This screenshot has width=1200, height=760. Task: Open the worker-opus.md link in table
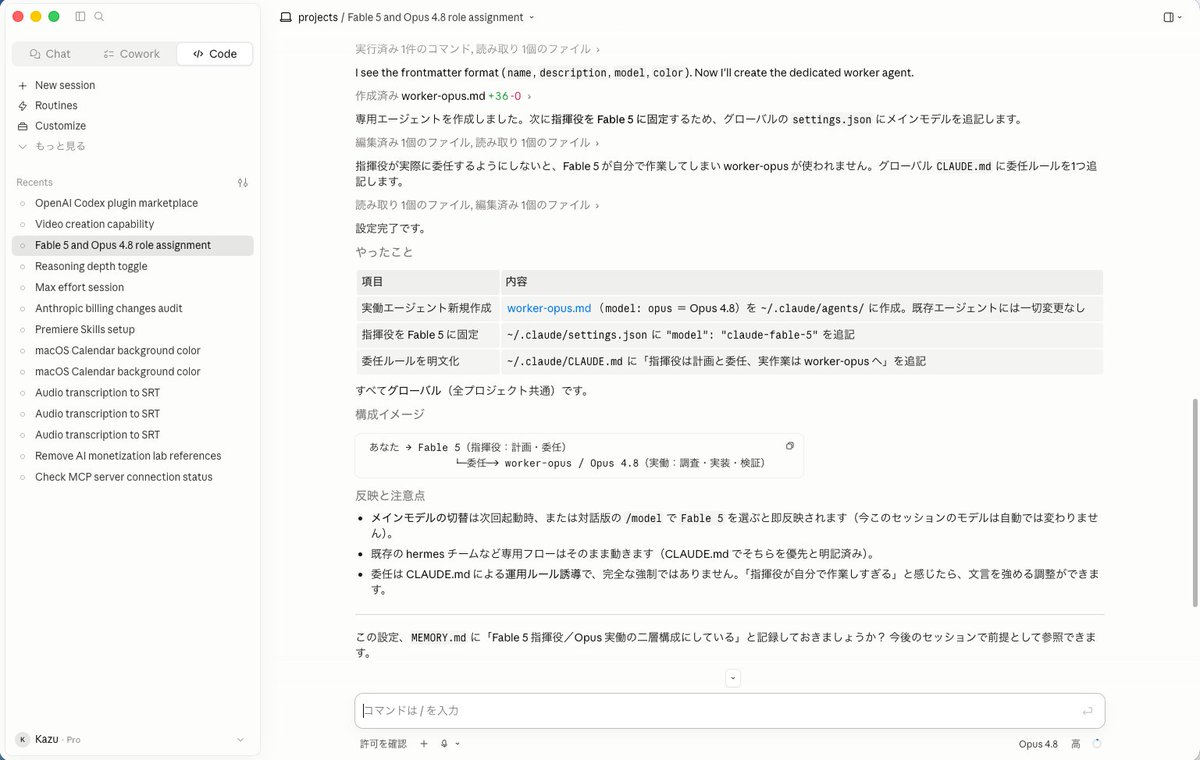point(549,308)
